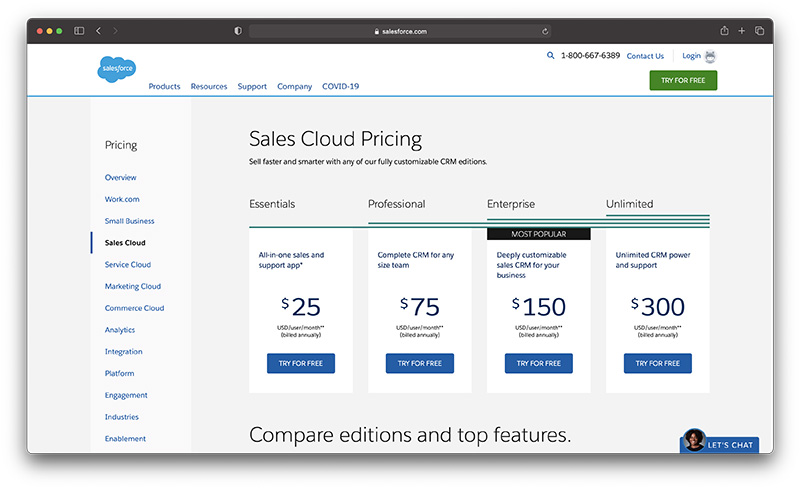Show the Safari tab overview icon
Viewport: 800px width, 489px height.
[759, 31]
